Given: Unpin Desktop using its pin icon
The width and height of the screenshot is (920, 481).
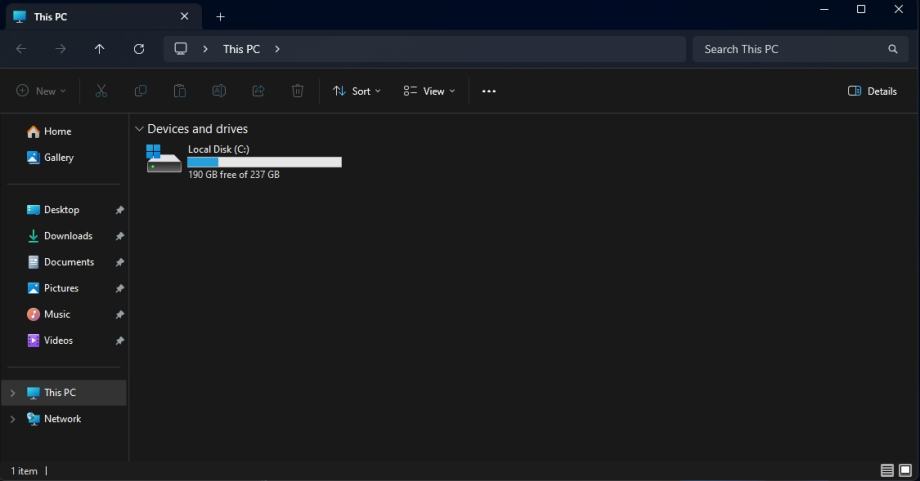Looking at the screenshot, I should (120, 210).
